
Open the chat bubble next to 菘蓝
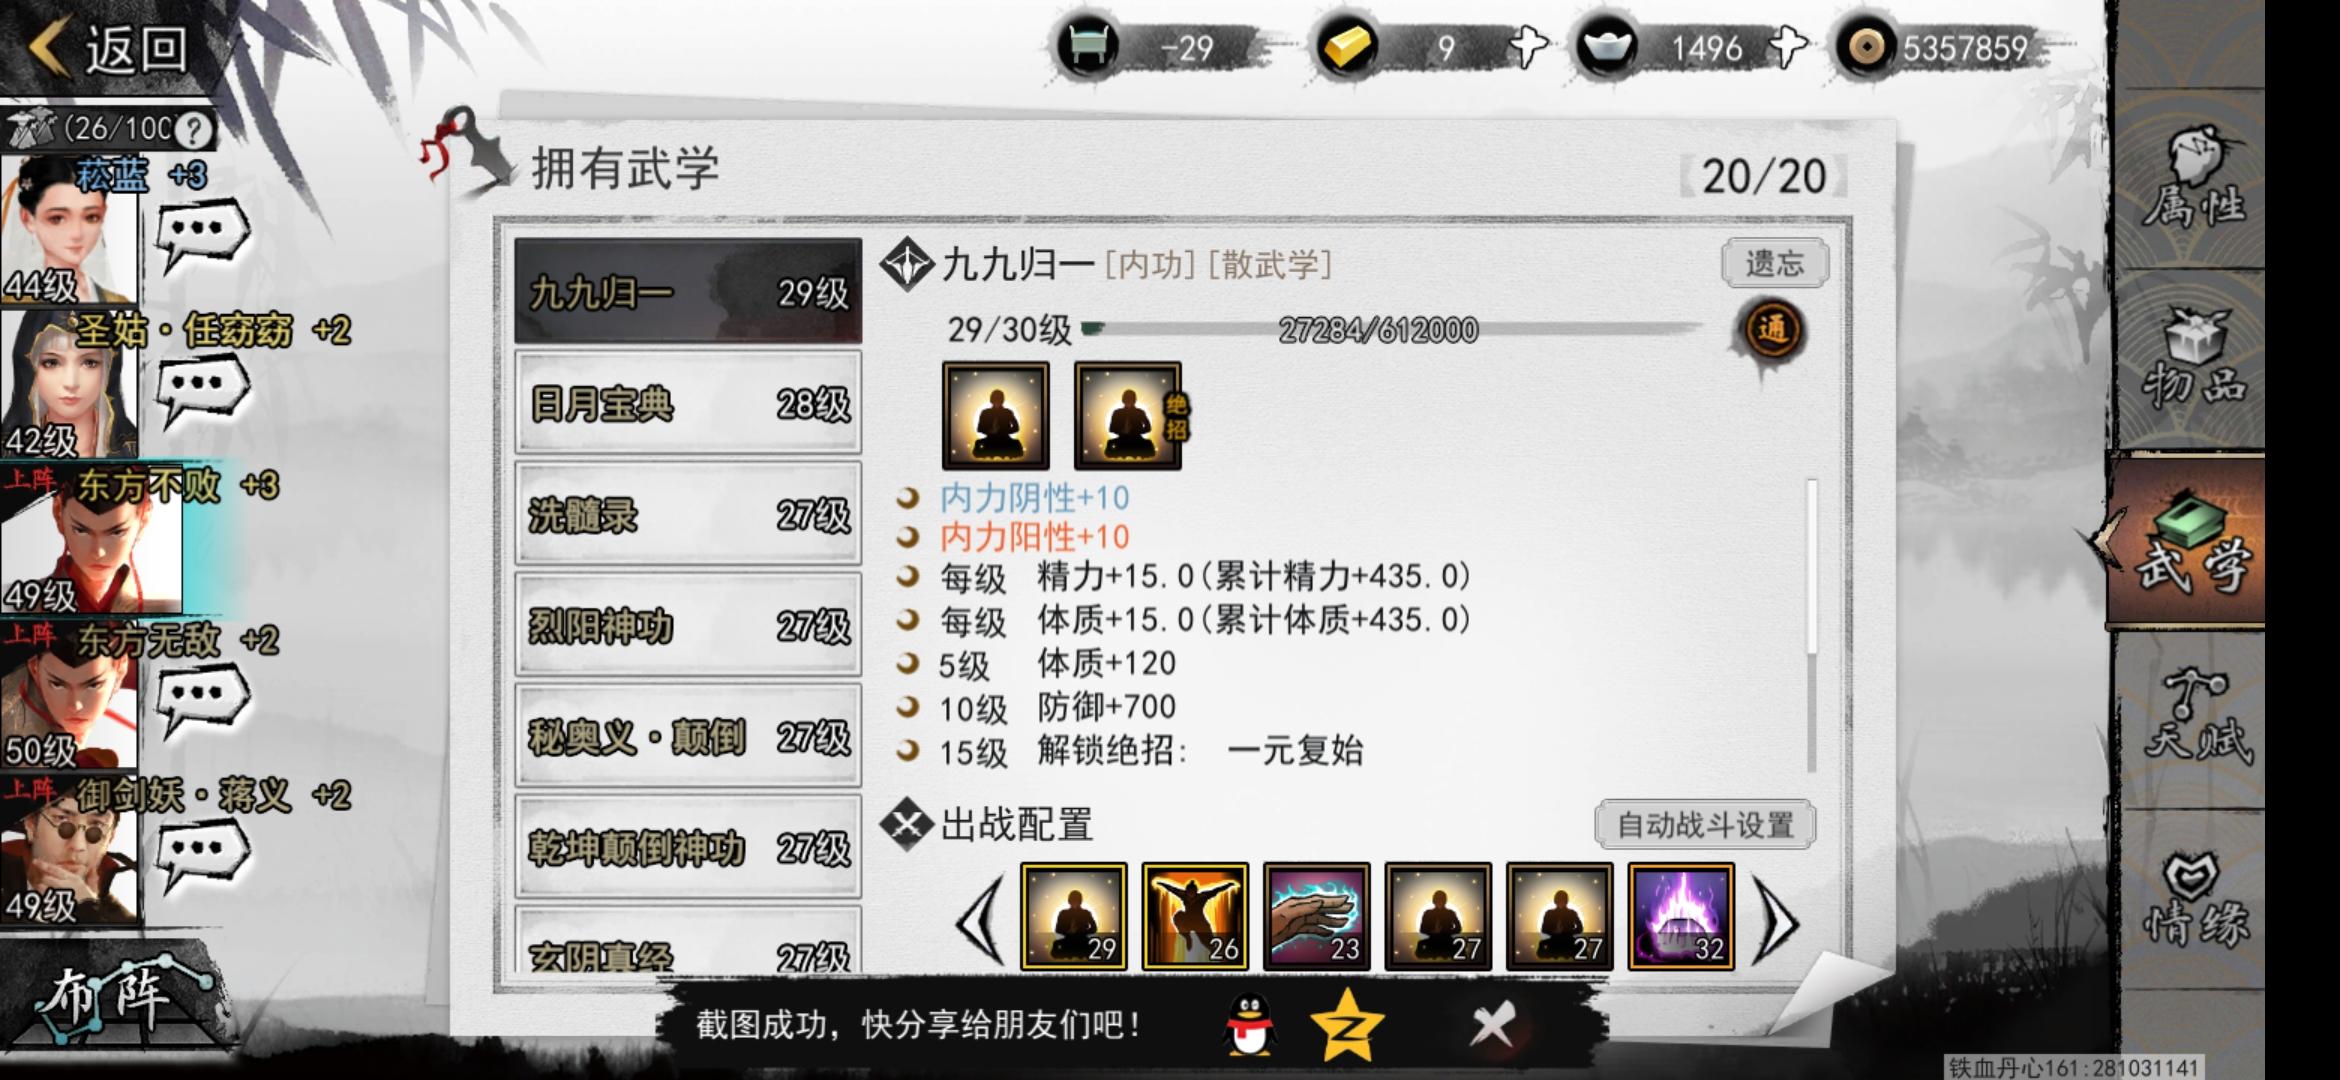pyautogui.click(x=203, y=234)
